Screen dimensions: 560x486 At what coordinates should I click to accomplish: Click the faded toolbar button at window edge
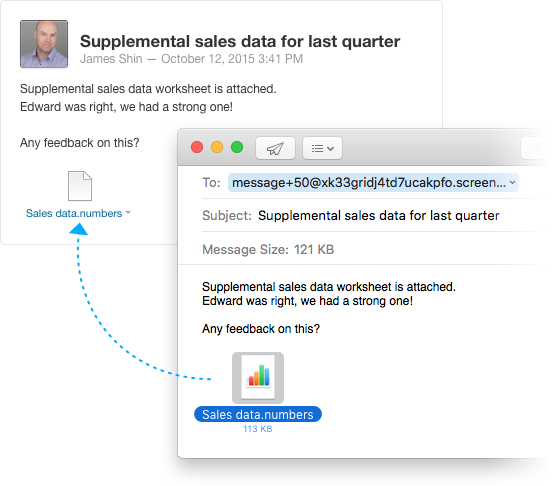click(536, 148)
